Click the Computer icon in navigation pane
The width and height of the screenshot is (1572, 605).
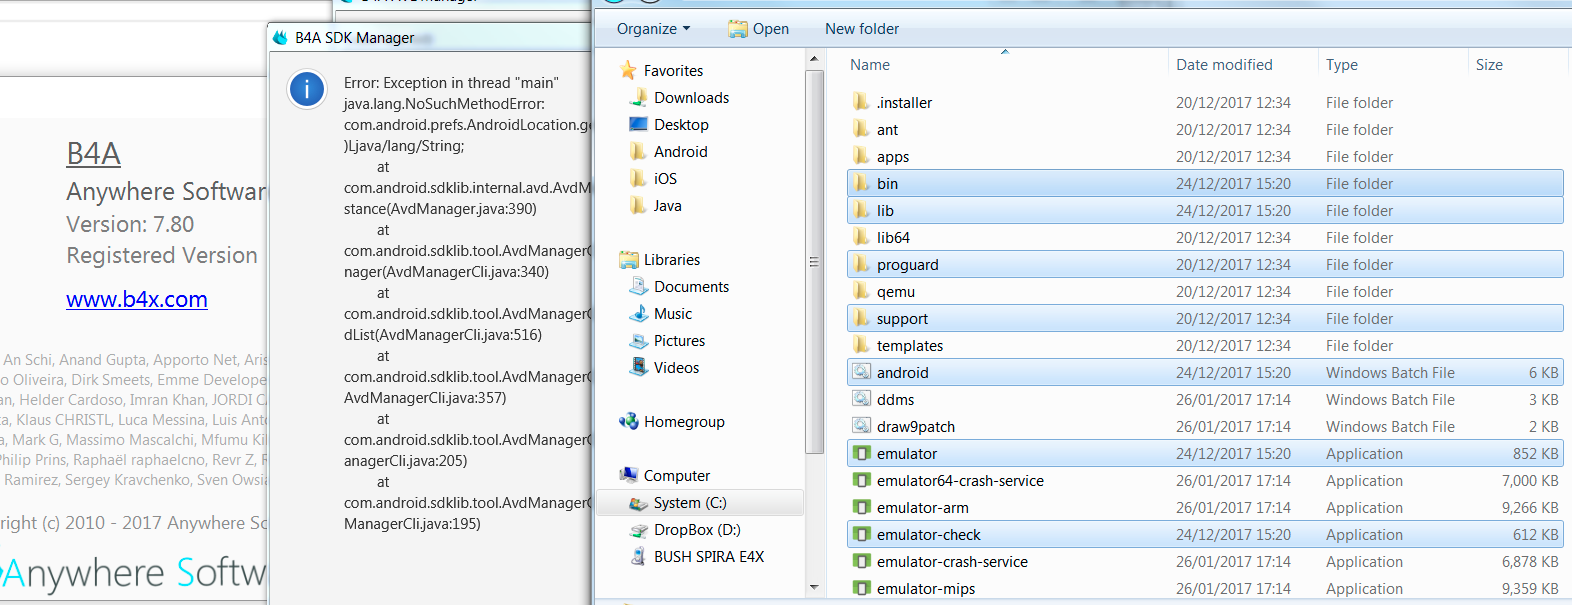pos(628,475)
